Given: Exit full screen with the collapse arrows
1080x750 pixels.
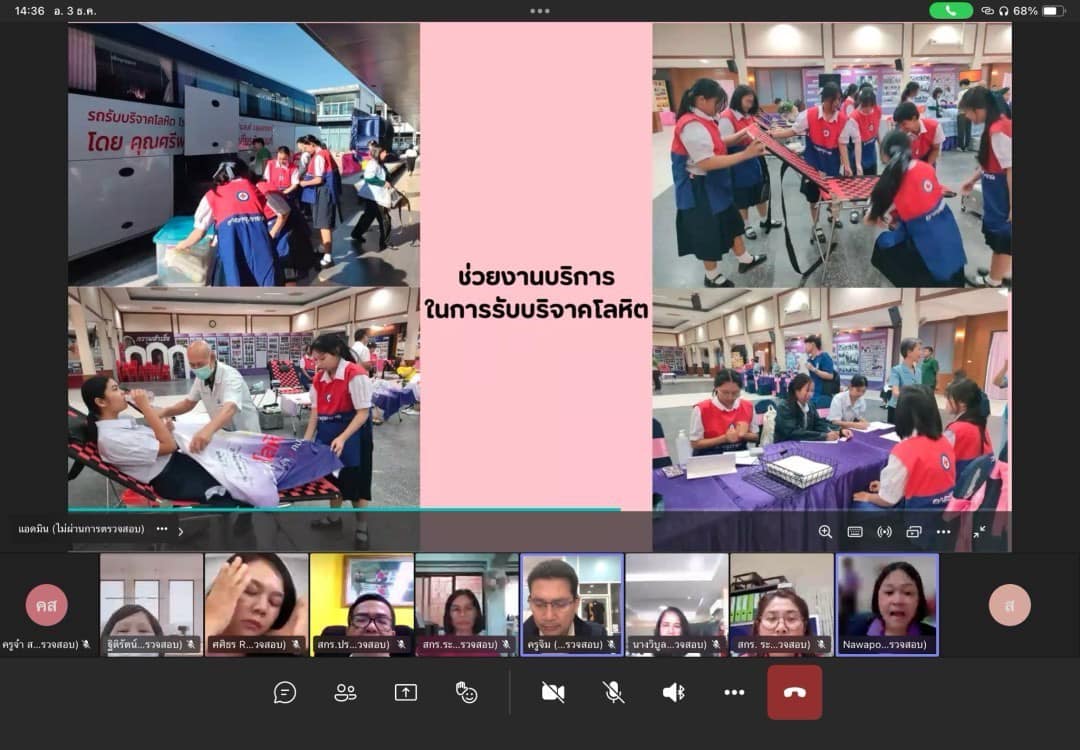Looking at the screenshot, I should tap(979, 532).
